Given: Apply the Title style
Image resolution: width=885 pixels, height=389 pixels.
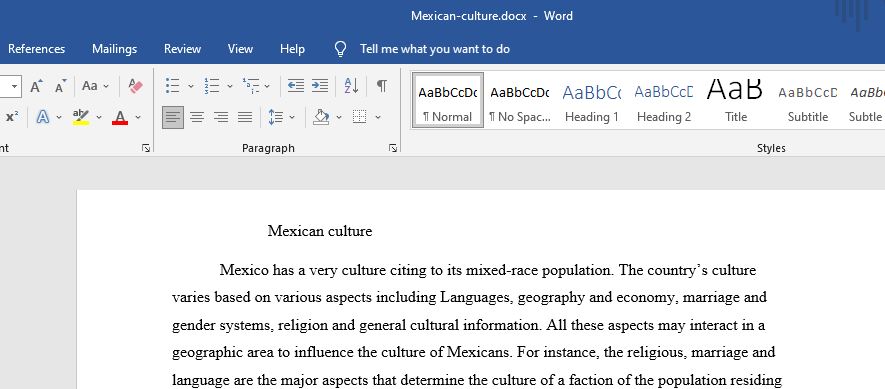Looking at the screenshot, I should [735, 100].
